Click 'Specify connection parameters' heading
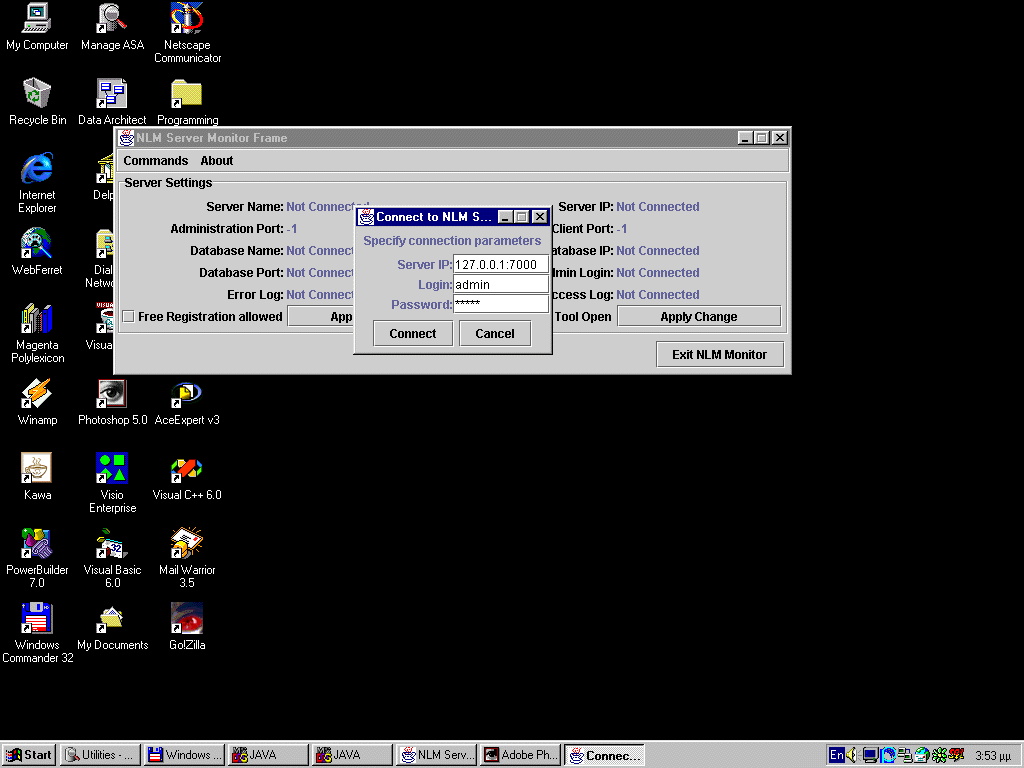 pyautogui.click(x=452, y=241)
